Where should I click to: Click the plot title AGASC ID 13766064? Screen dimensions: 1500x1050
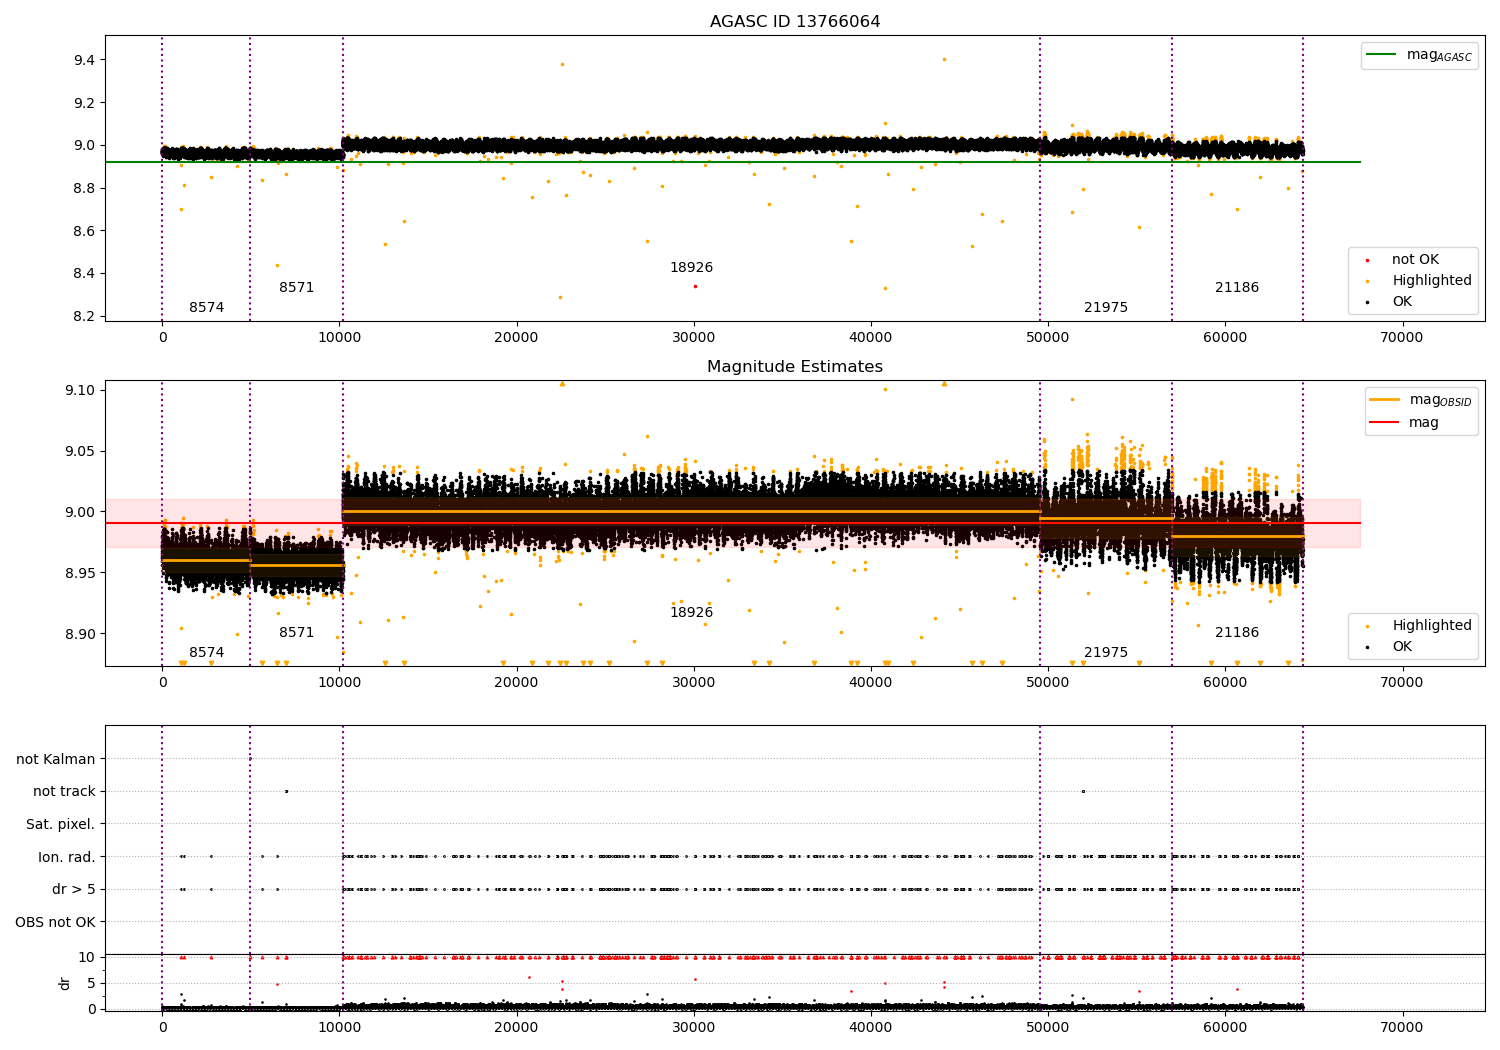[x=795, y=22]
